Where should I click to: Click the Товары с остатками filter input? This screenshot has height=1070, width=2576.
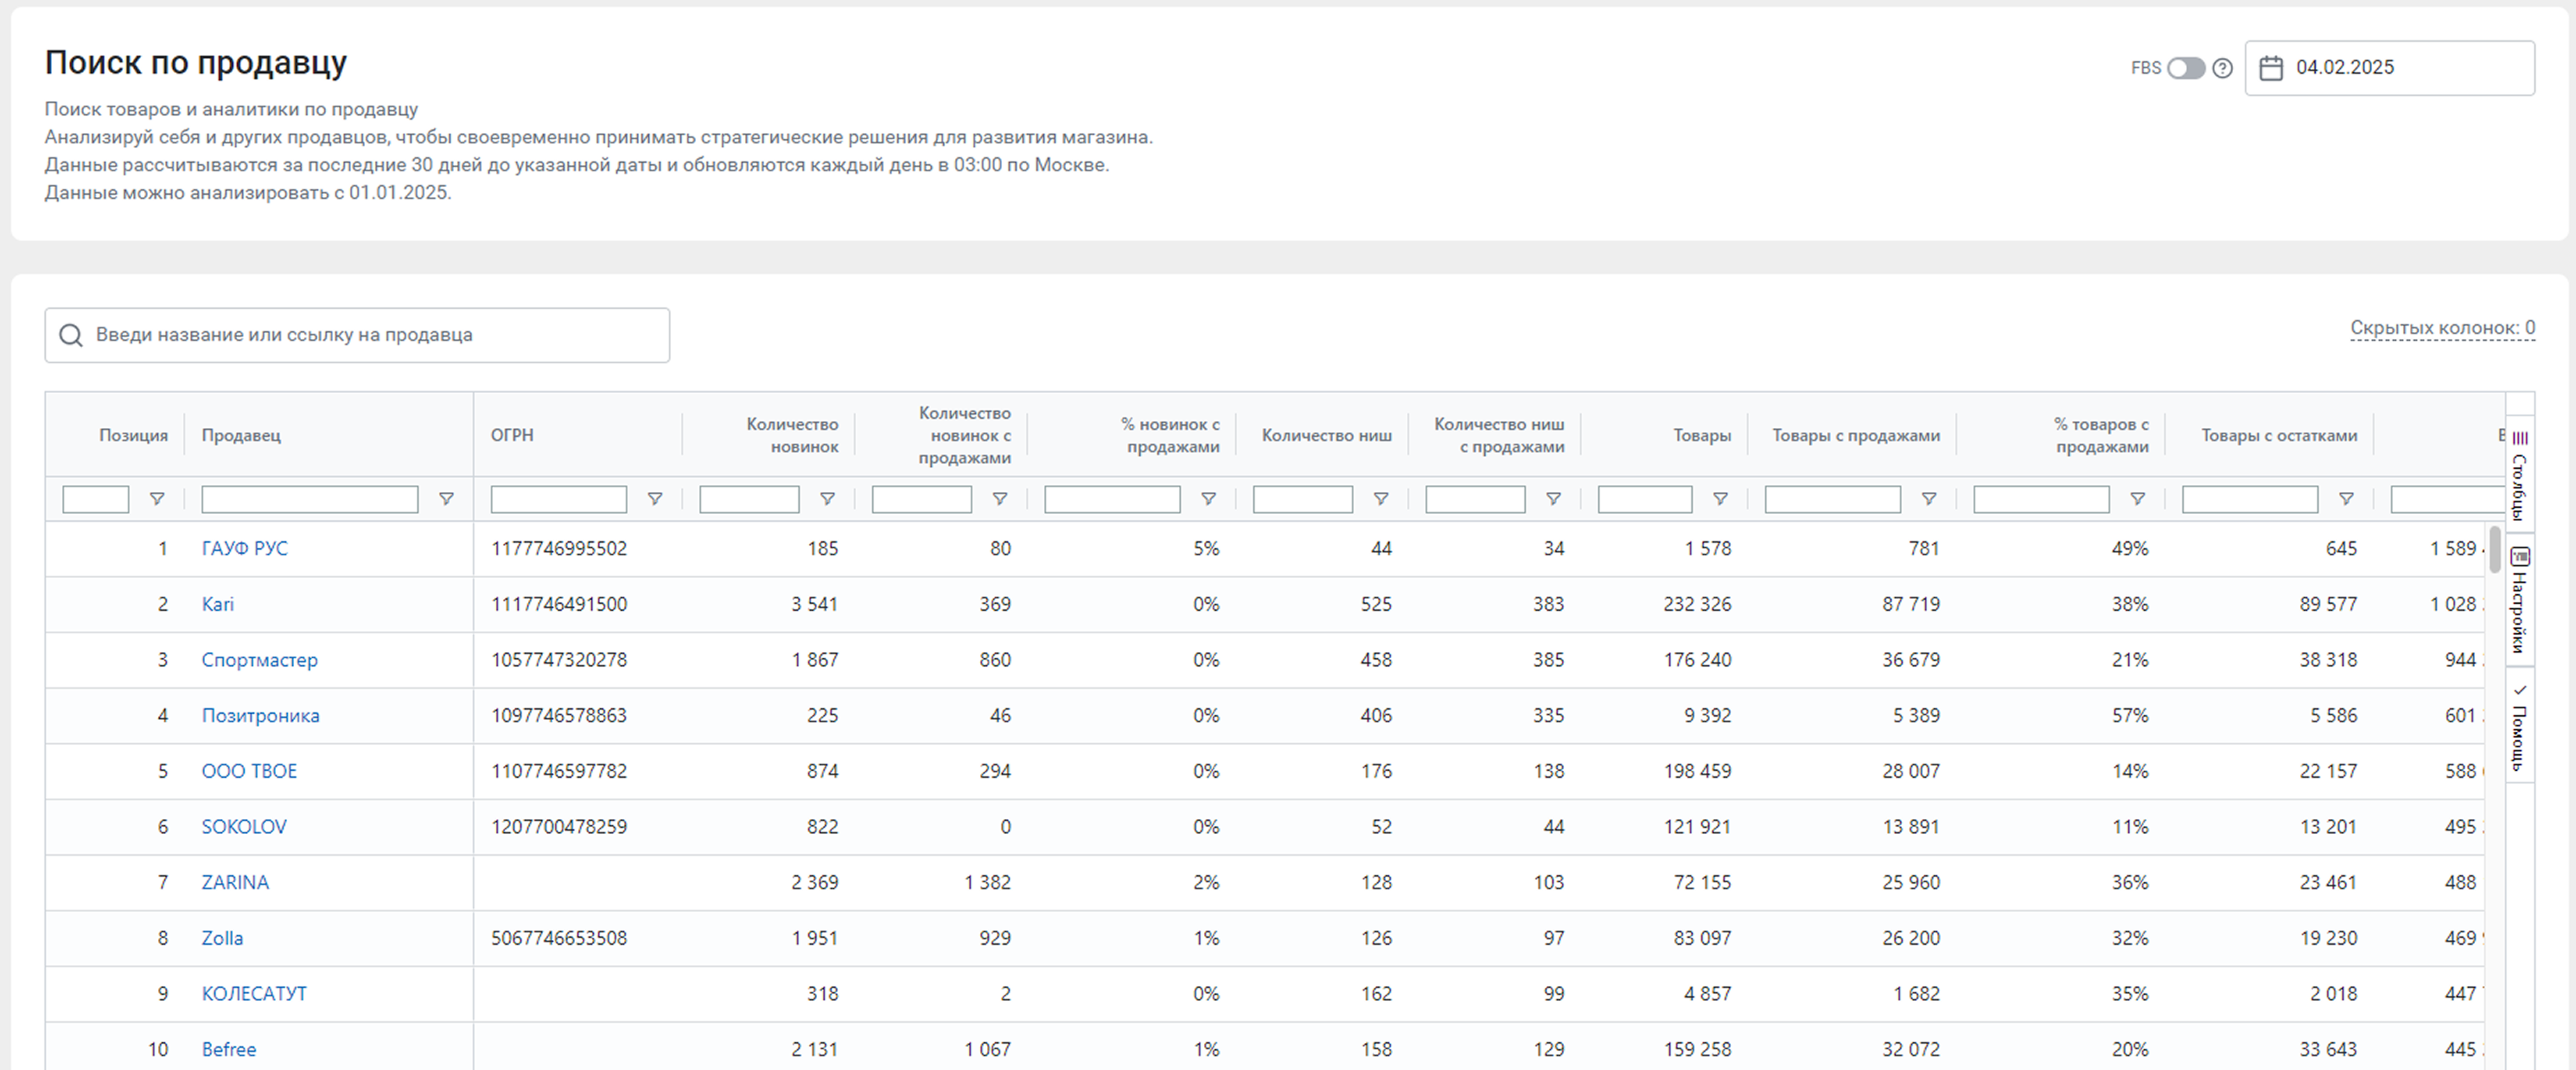point(2250,499)
